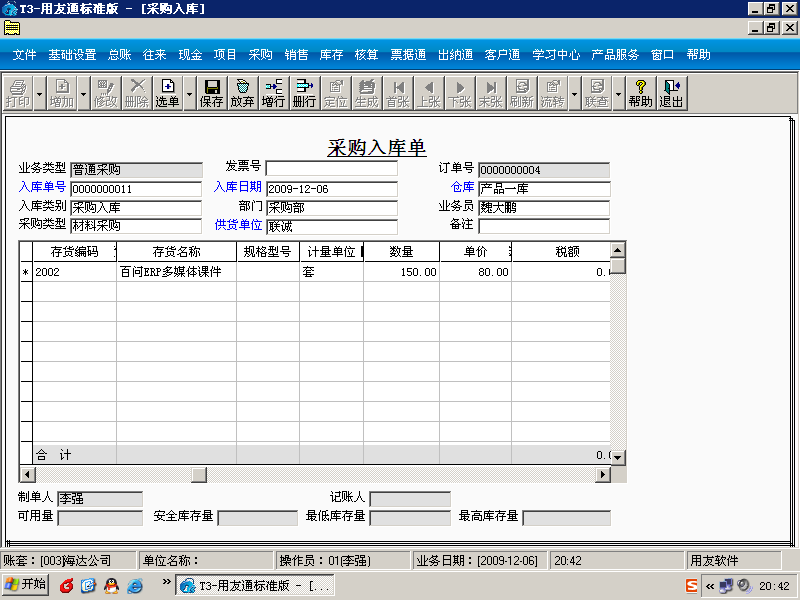
Task: Click the 流转 transfer icon
Action: pyautogui.click(x=553, y=93)
